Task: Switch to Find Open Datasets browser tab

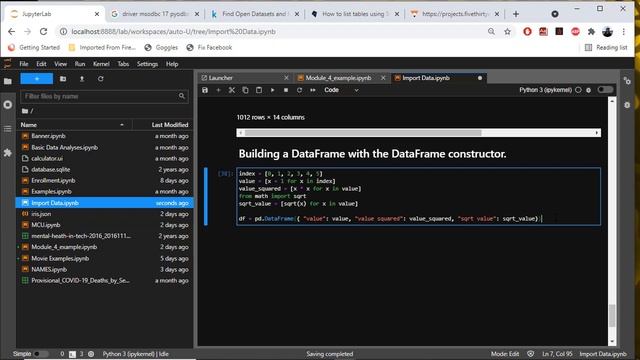Action: [255, 14]
